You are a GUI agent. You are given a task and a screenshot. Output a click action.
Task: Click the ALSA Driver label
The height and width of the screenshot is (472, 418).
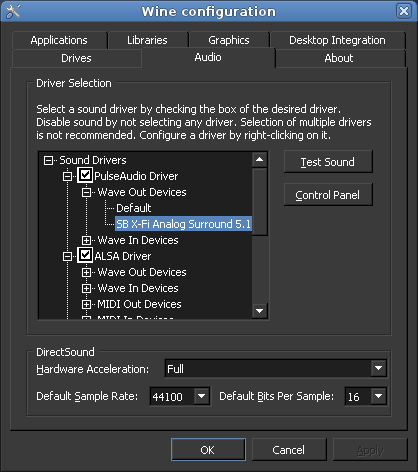pos(123,256)
